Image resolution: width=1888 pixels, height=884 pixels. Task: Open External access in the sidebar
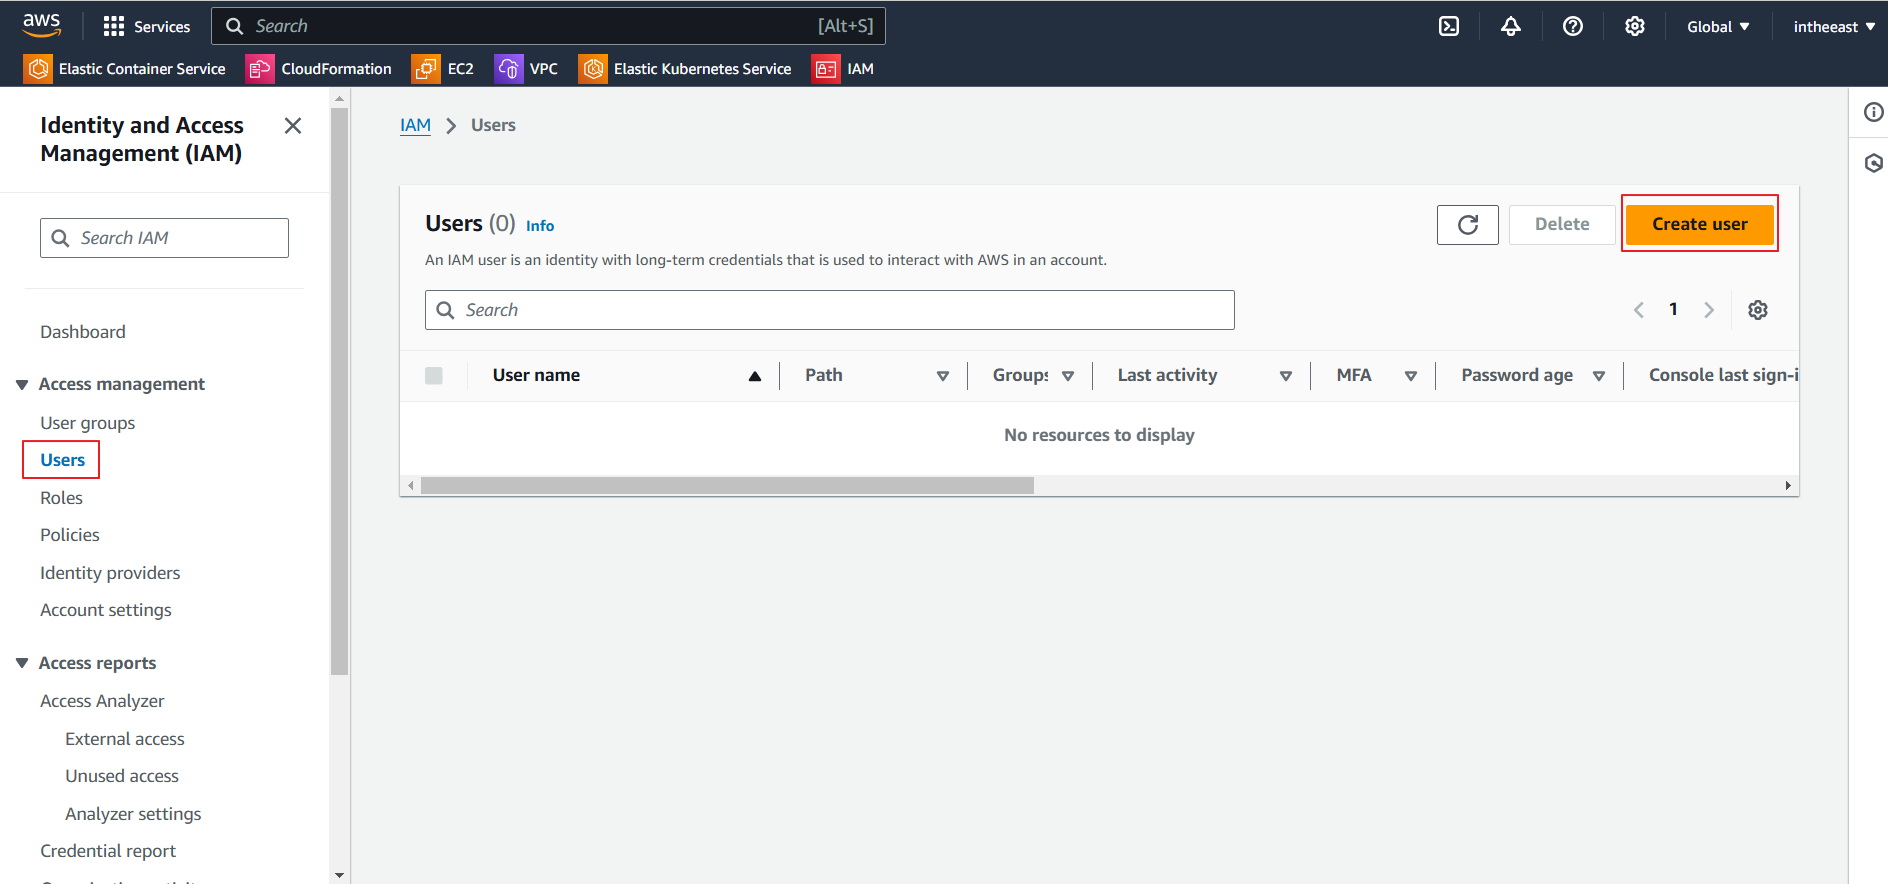click(x=125, y=739)
